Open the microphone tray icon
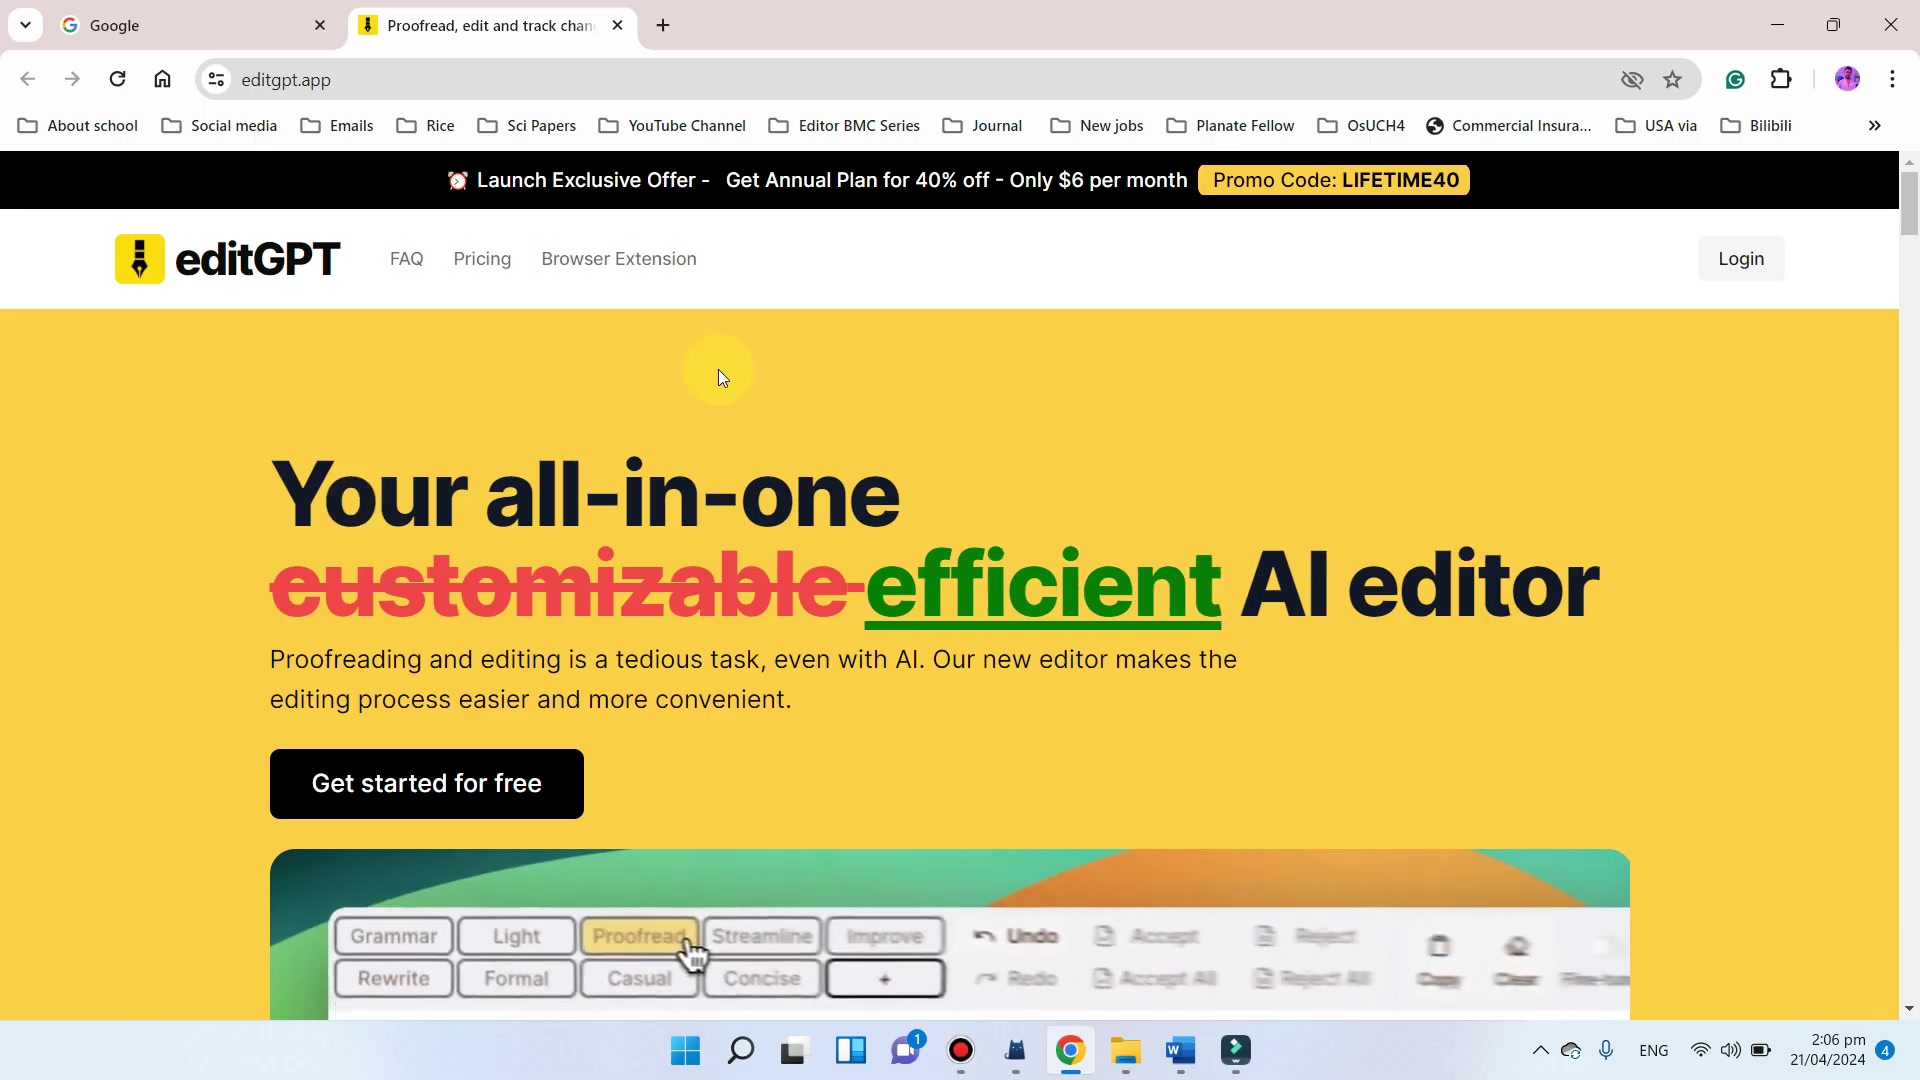 point(1606,1050)
